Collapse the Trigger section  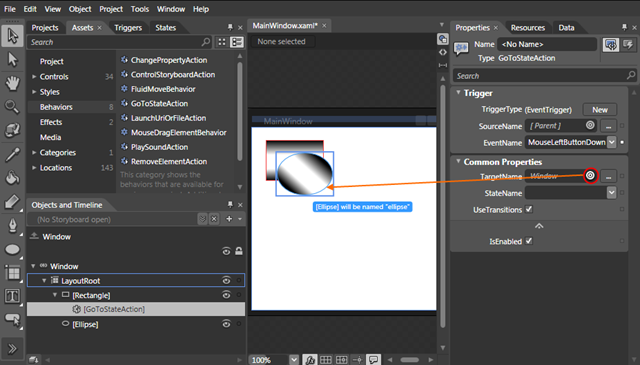click(458, 93)
